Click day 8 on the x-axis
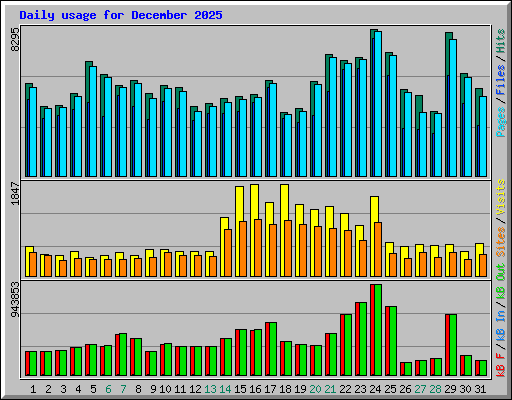Image resolution: width=512 pixels, height=400 pixels. coord(138,389)
